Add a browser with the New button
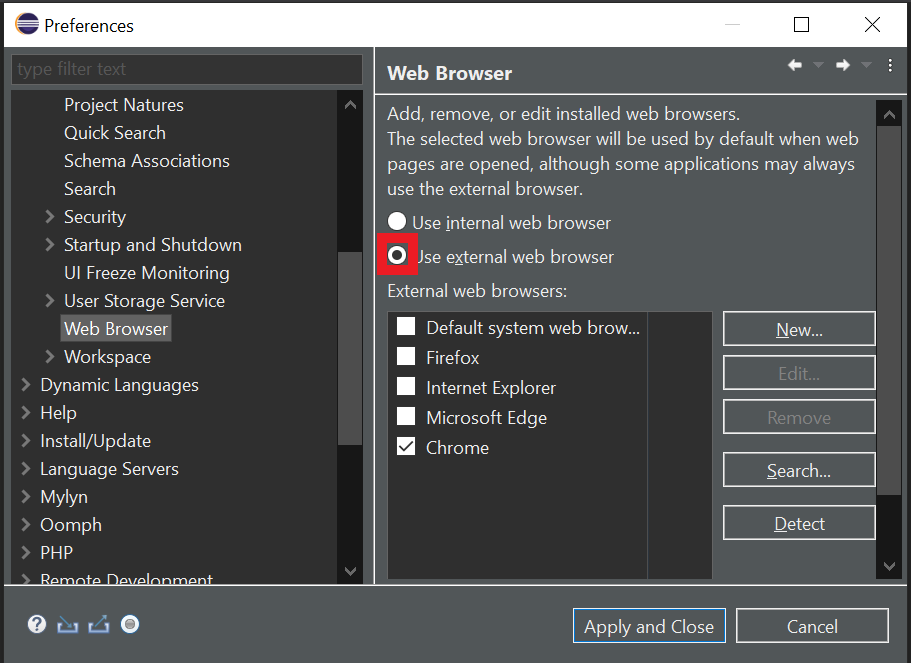911x663 pixels. (x=798, y=327)
